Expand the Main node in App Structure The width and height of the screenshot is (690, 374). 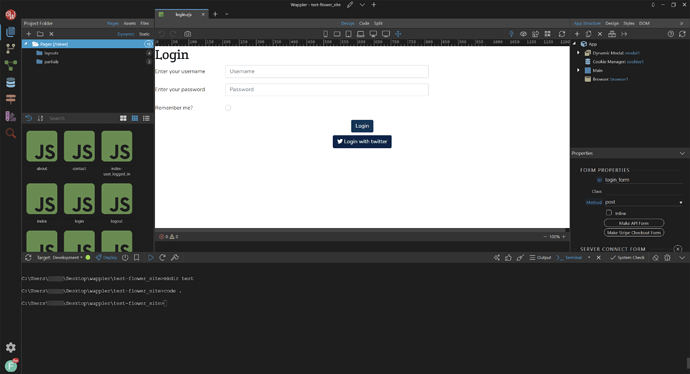tap(579, 70)
